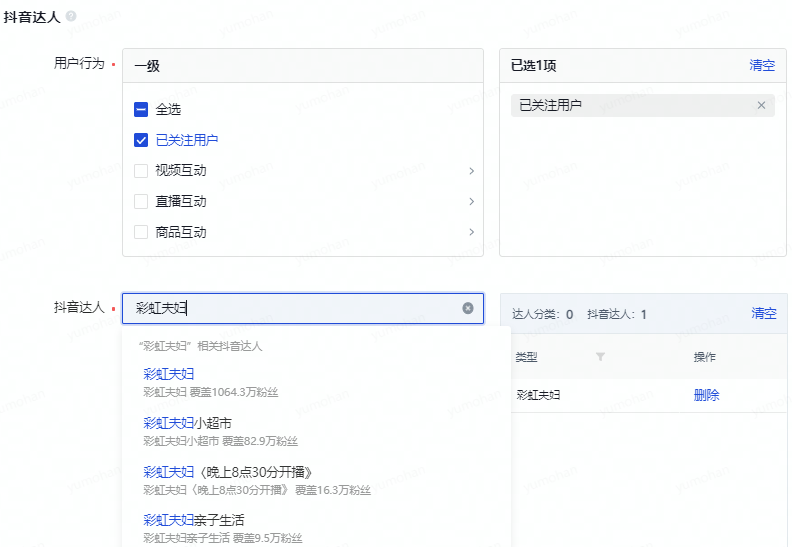Click the 操作 column header
Viewport: 792px width, 547px height.
coord(705,357)
